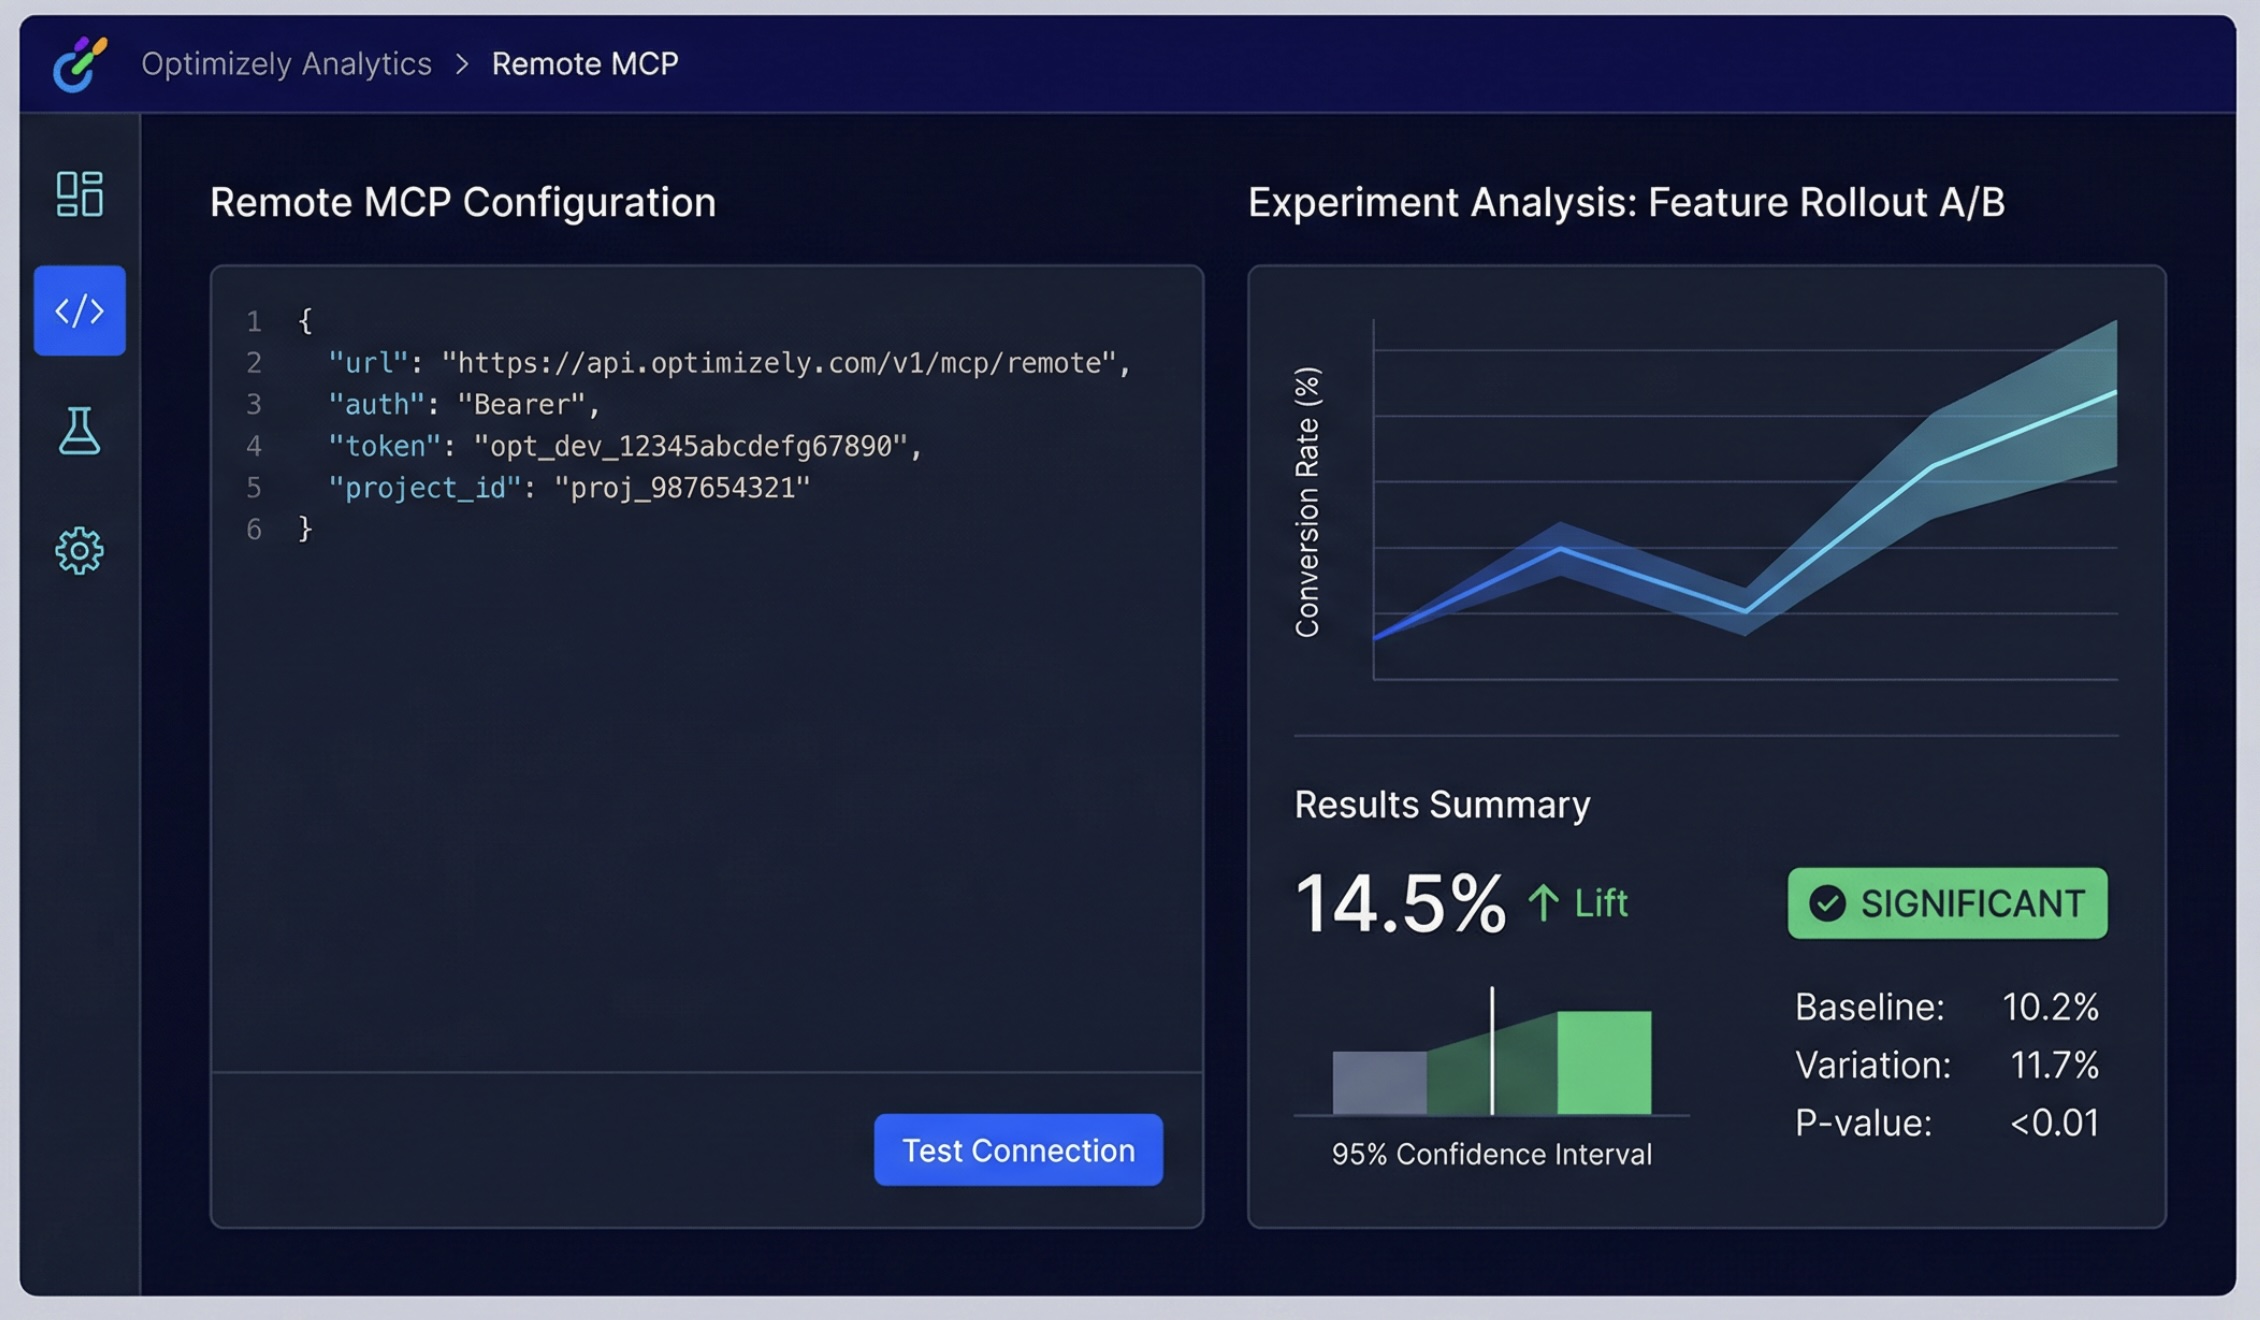Viewport: 2260px width, 1320px height.
Task: Click the Optimizely logo icon
Action: pos(80,64)
